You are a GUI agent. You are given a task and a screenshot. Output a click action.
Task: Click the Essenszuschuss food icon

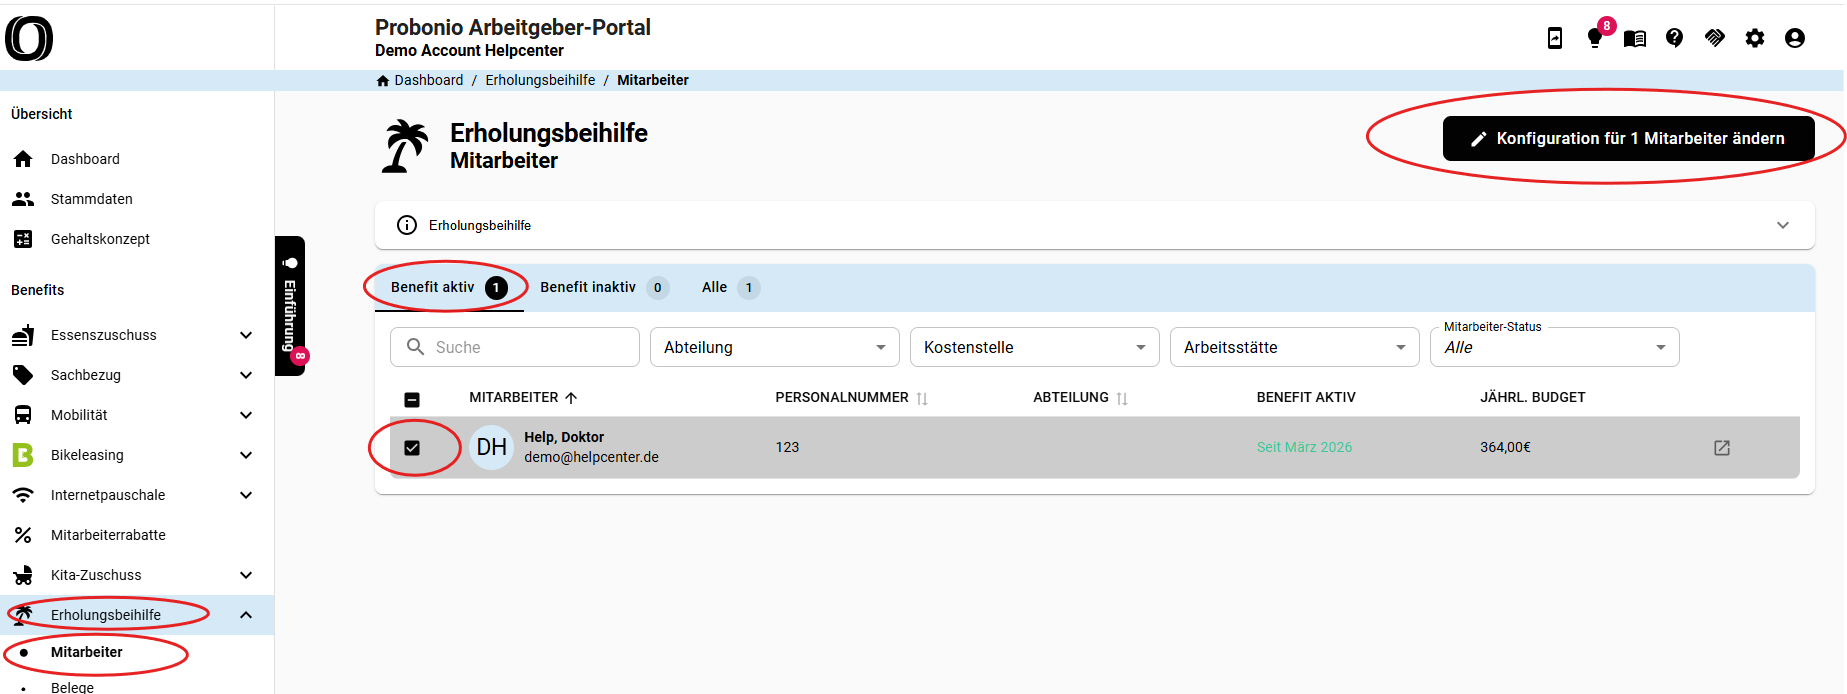[x=23, y=335]
